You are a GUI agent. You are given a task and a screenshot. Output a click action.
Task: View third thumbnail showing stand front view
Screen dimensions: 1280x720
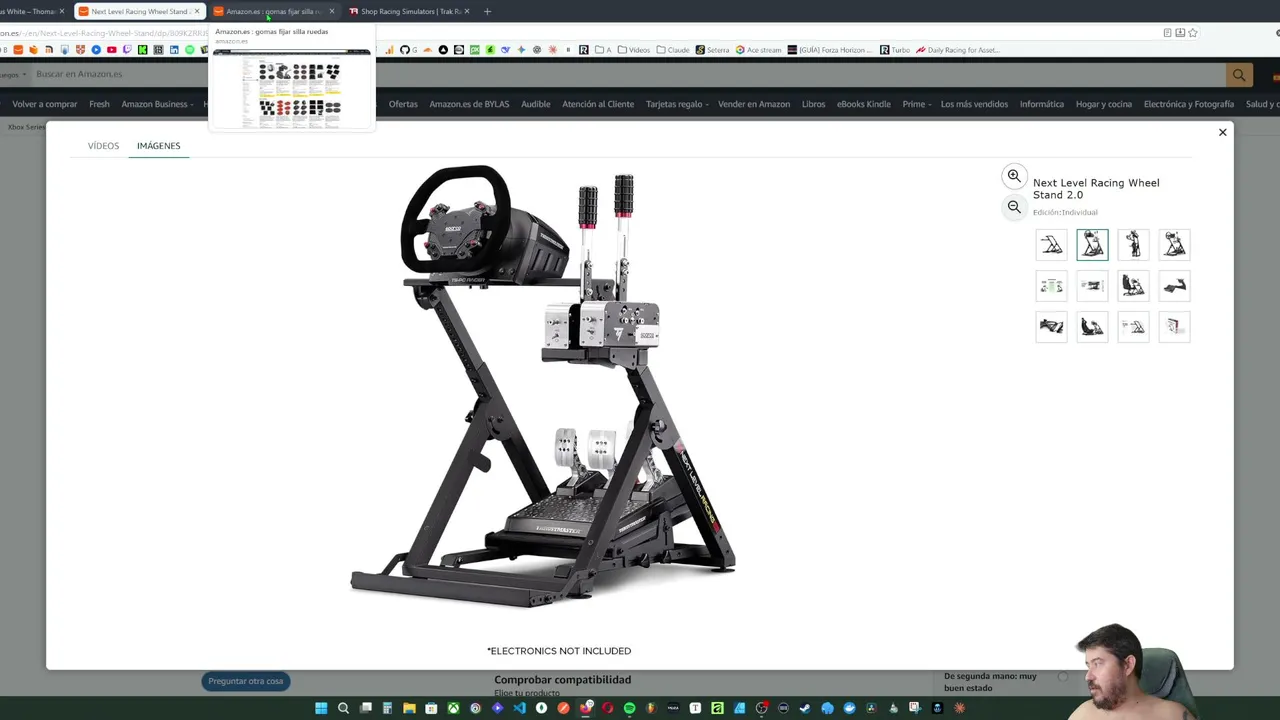pyautogui.click(x=1133, y=244)
